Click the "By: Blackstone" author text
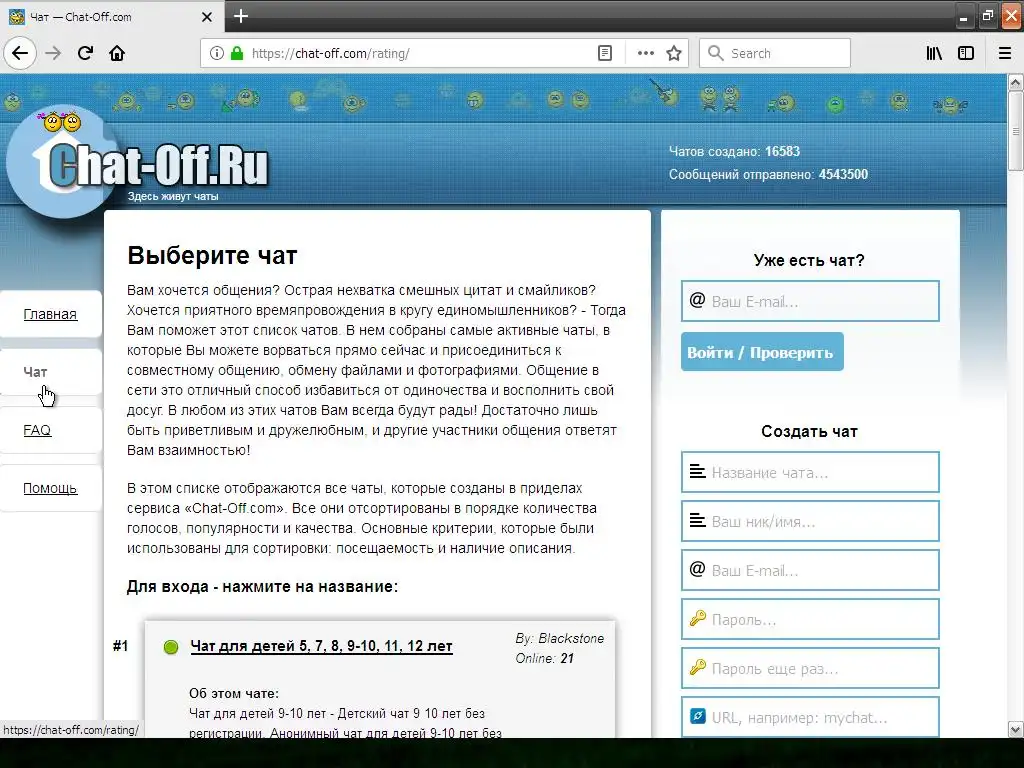This screenshot has width=1024, height=768. pyautogui.click(x=560, y=639)
